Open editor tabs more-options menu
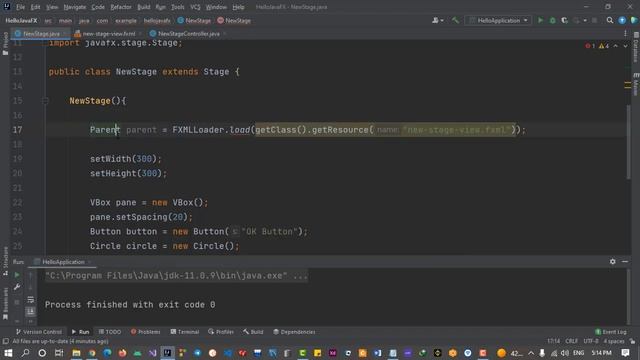Image resolution: width=640 pixels, height=360 pixels. point(625,33)
